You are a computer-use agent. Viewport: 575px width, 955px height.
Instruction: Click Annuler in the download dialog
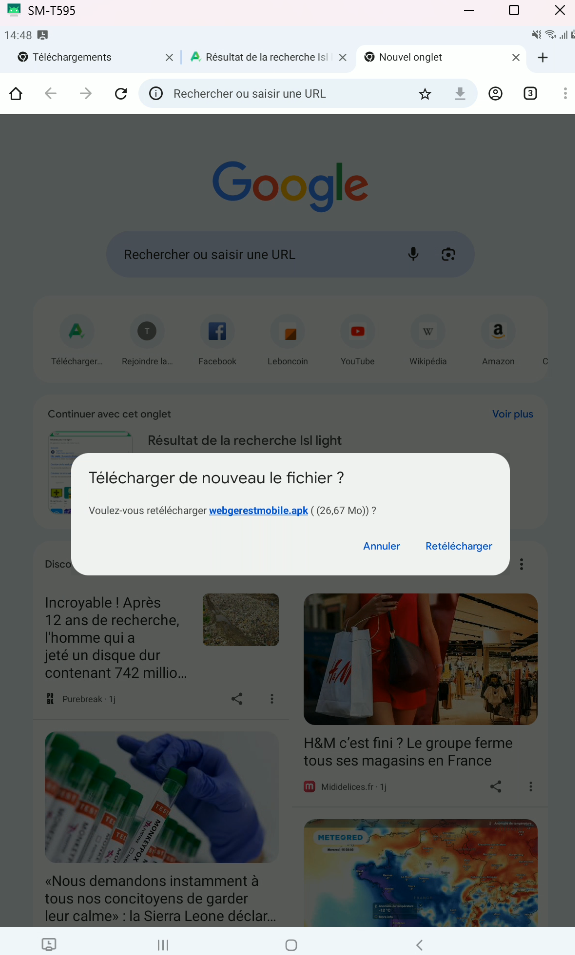[x=381, y=546]
